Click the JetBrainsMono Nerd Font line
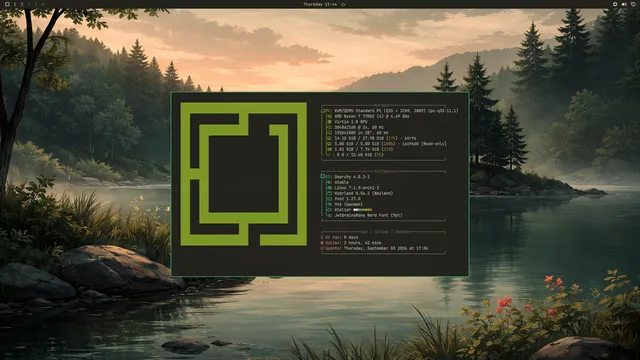The image size is (640, 360). (x=368, y=215)
